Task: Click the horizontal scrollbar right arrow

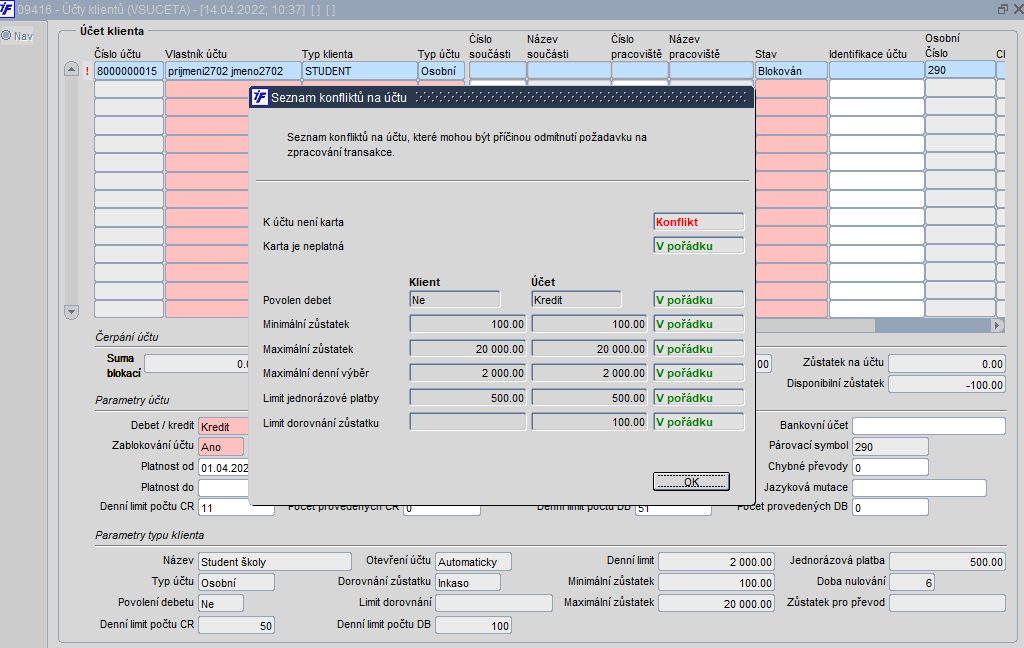Action: (996, 325)
